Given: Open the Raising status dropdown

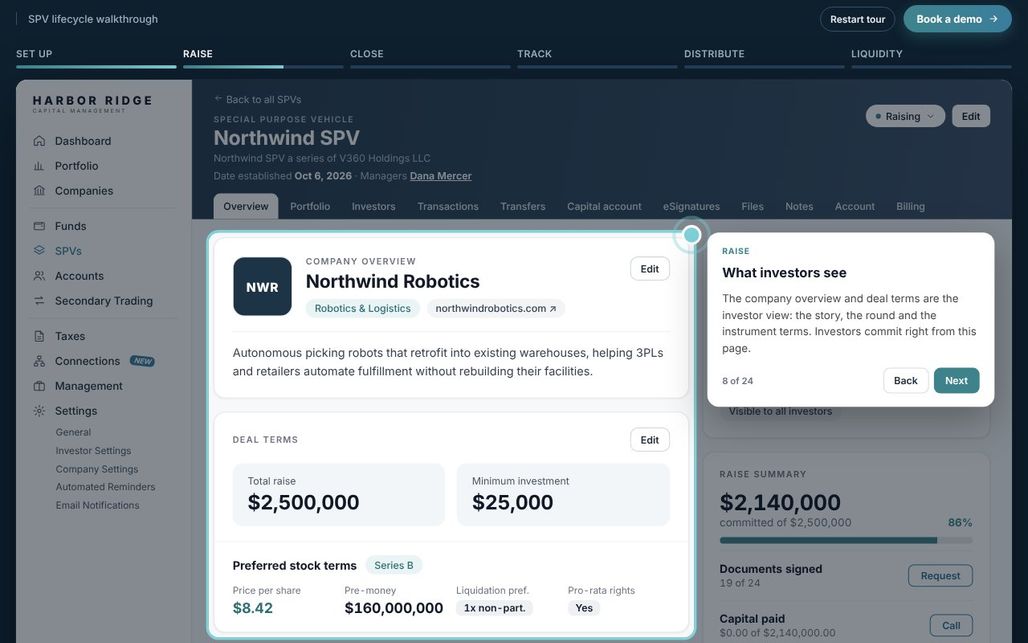Looking at the screenshot, I should coord(905,116).
